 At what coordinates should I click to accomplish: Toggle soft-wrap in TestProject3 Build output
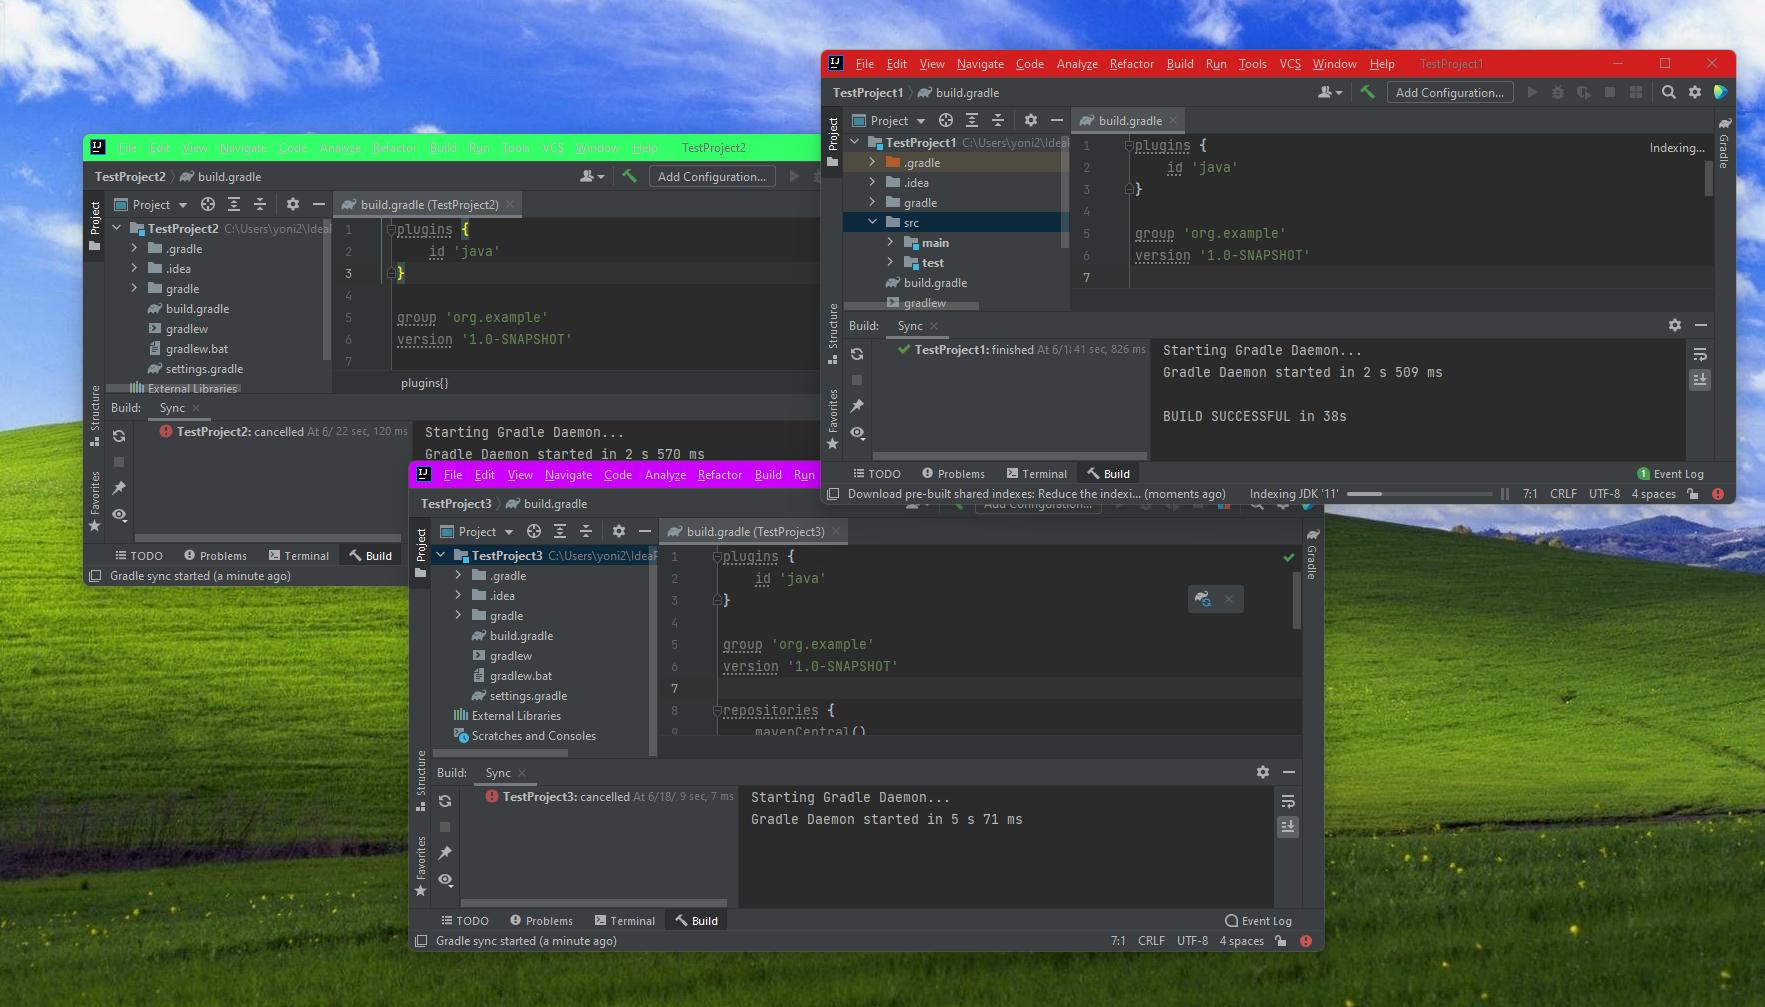point(1287,801)
